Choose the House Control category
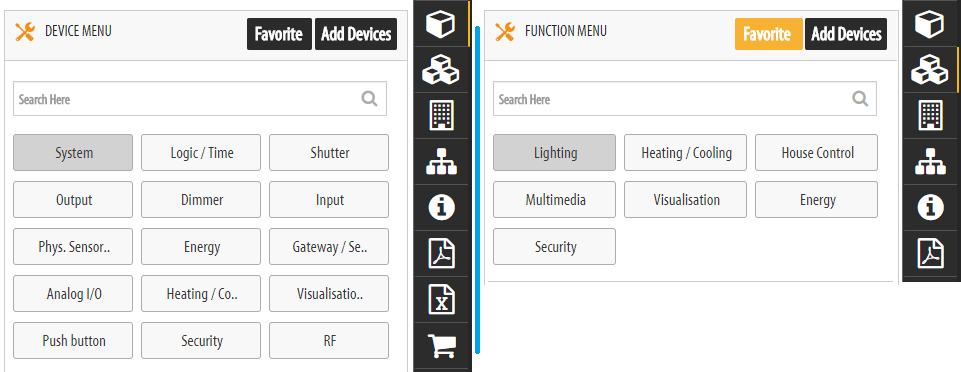 [816, 153]
